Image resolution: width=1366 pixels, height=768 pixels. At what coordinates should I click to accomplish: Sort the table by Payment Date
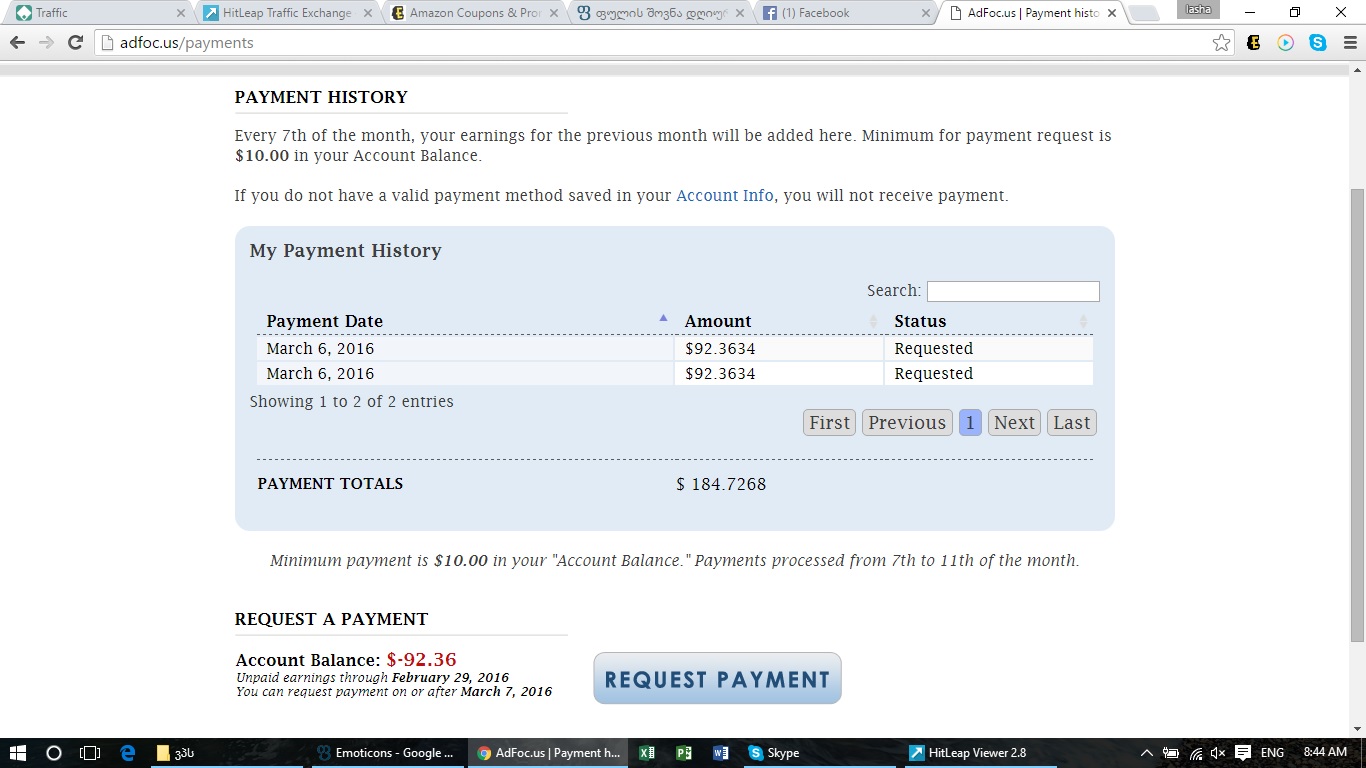[465, 321]
